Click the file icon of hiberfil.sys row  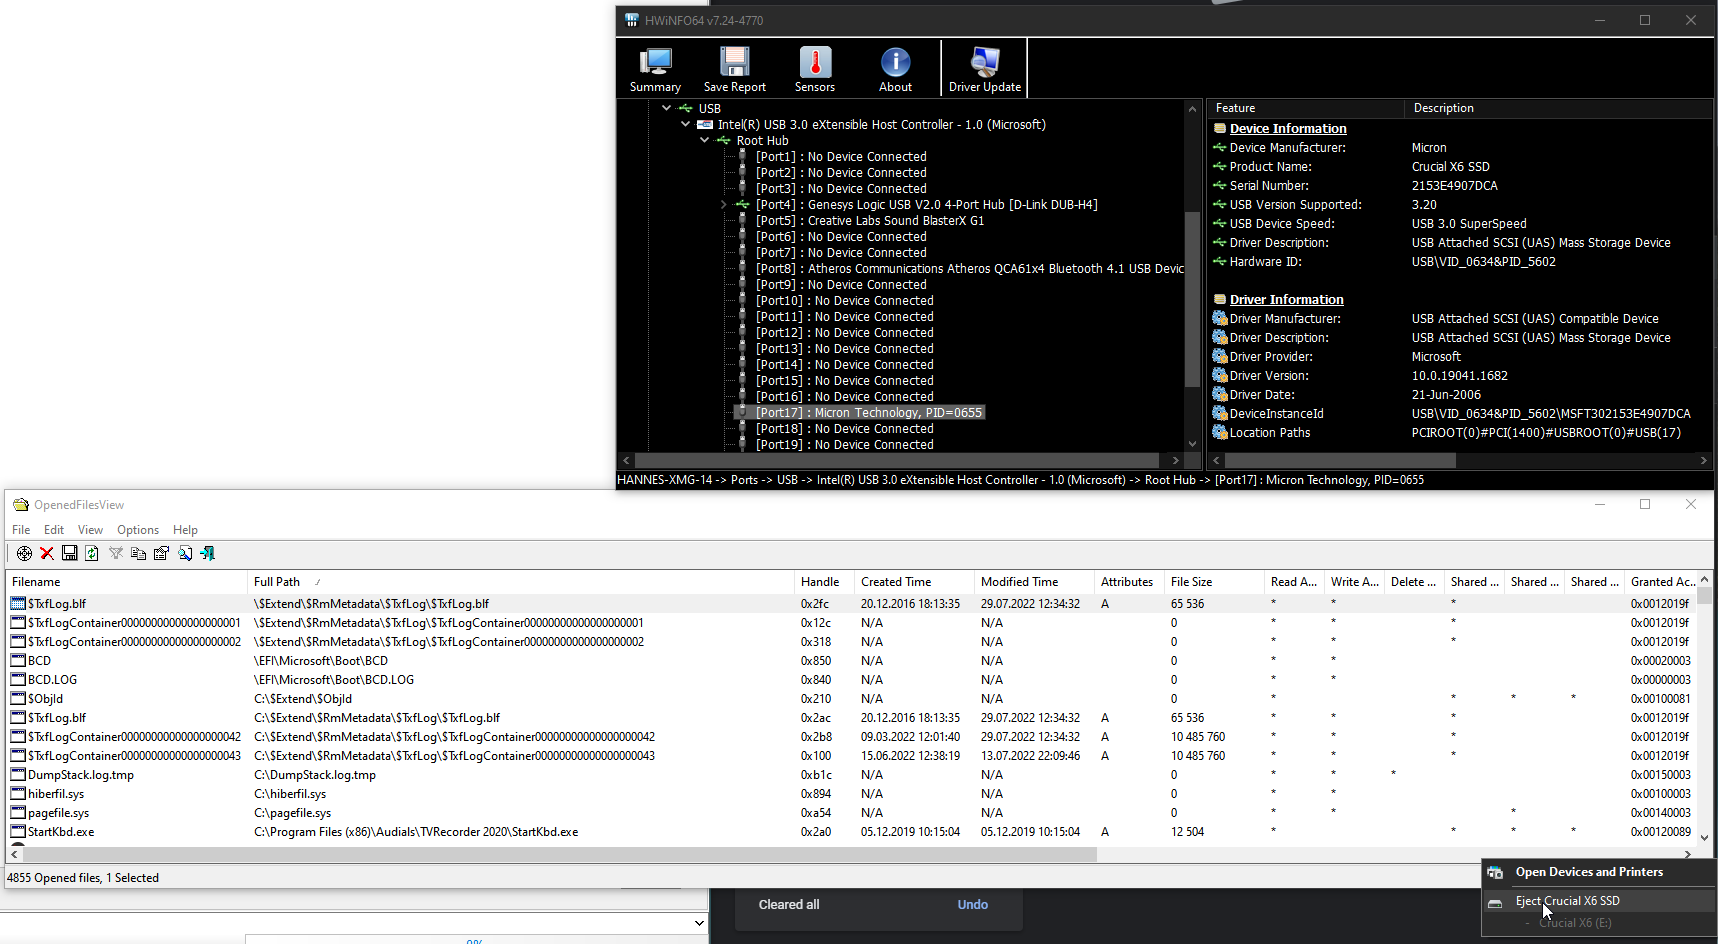click(18, 794)
